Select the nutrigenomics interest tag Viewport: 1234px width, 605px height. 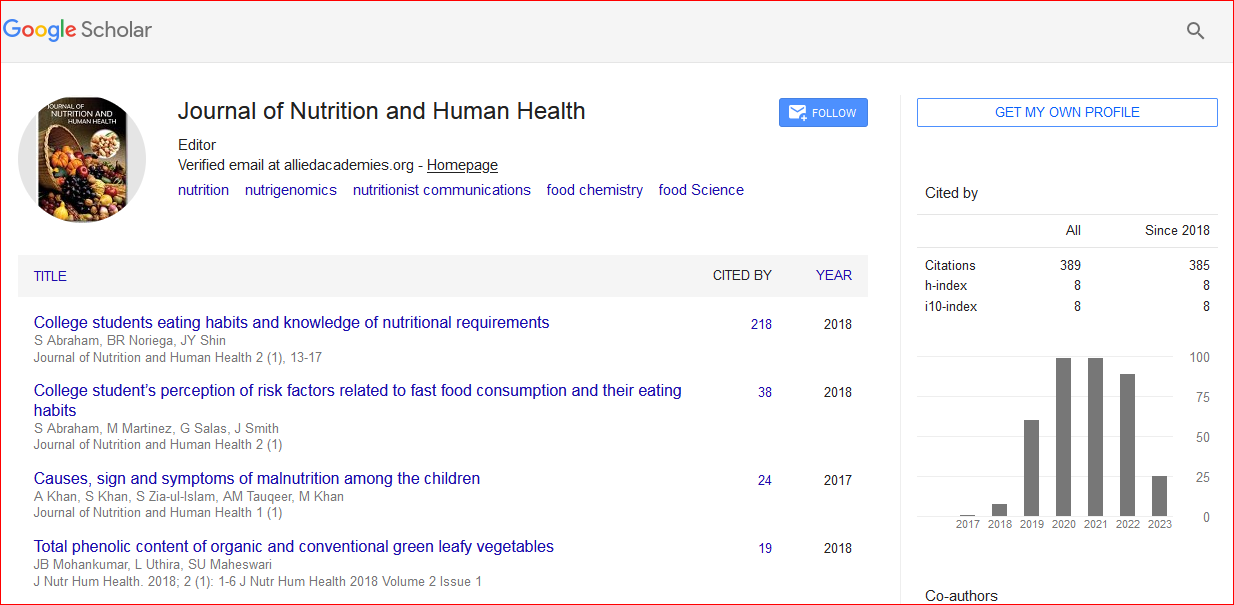pos(291,190)
